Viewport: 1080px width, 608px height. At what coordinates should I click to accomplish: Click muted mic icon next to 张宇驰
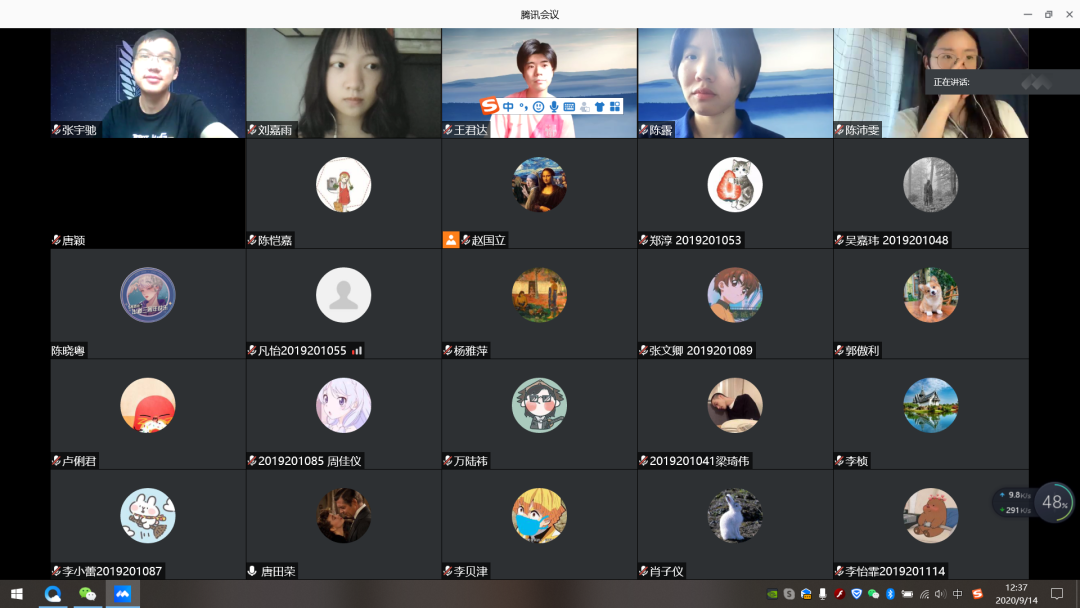point(57,130)
